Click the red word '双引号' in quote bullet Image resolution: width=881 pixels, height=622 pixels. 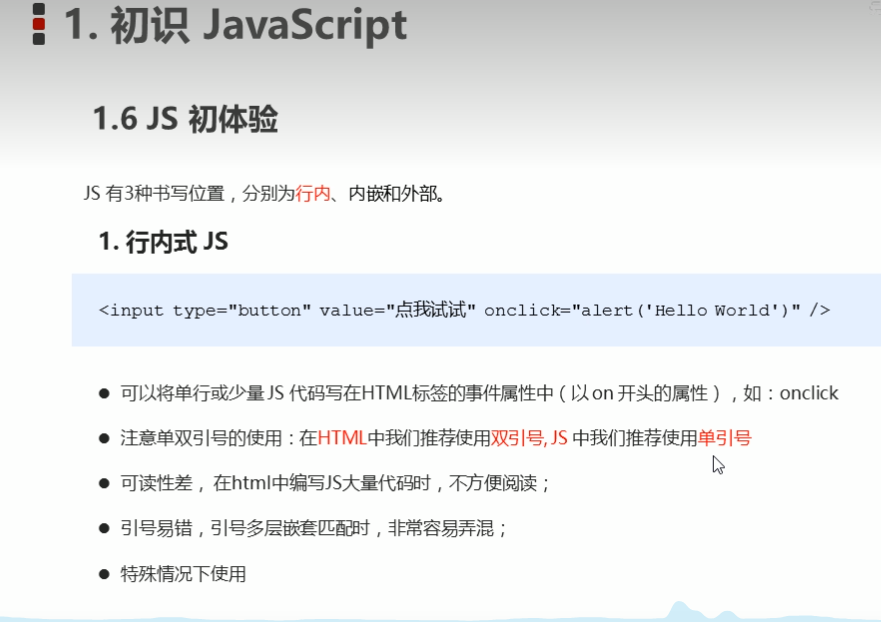[517, 438]
